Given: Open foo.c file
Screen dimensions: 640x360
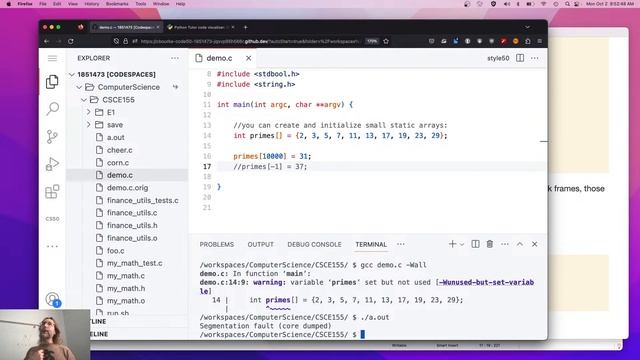Looking at the screenshot, I should click(116, 251).
